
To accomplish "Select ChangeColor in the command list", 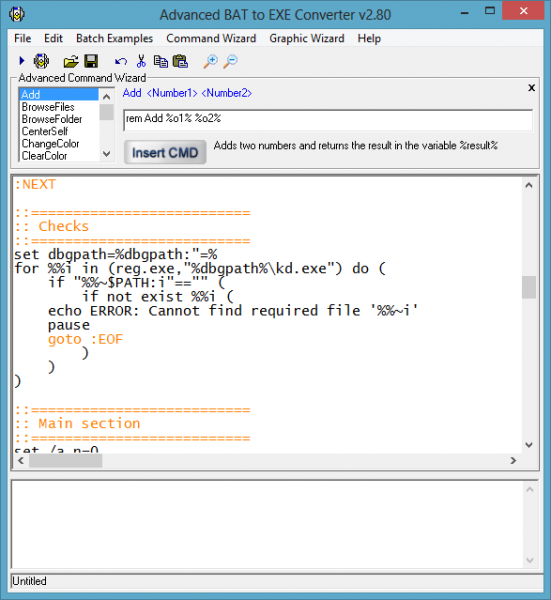I will pyautogui.click(x=59, y=143).
